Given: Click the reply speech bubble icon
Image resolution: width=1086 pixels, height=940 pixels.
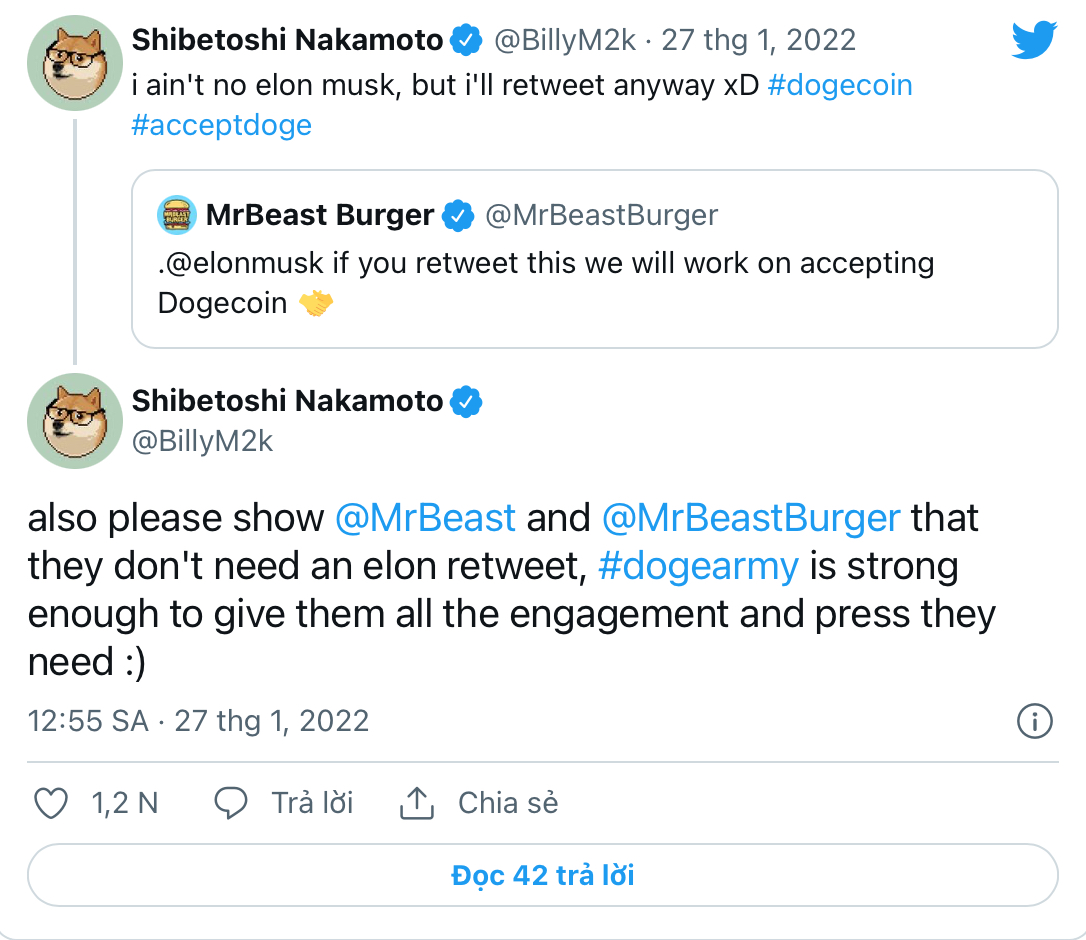Looking at the screenshot, I should [231, 803].
